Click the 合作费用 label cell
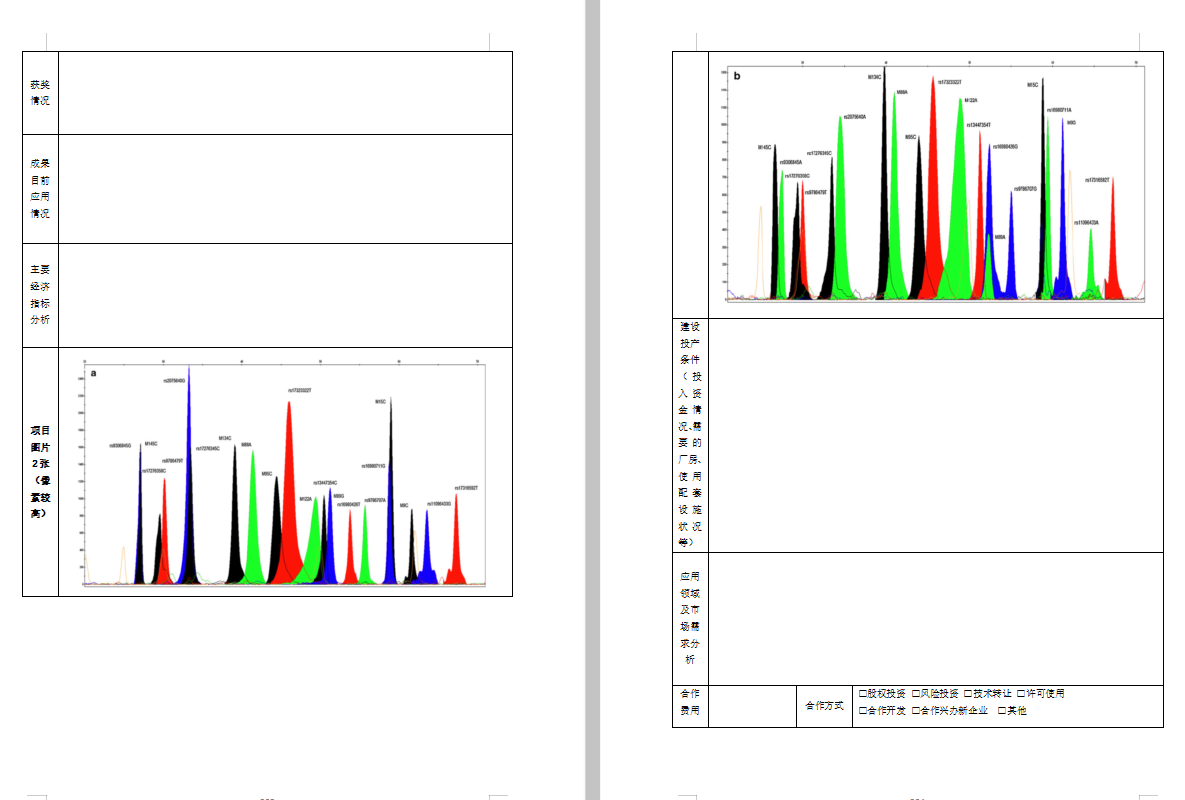1185x800 pixels. [x=690, y=706]
